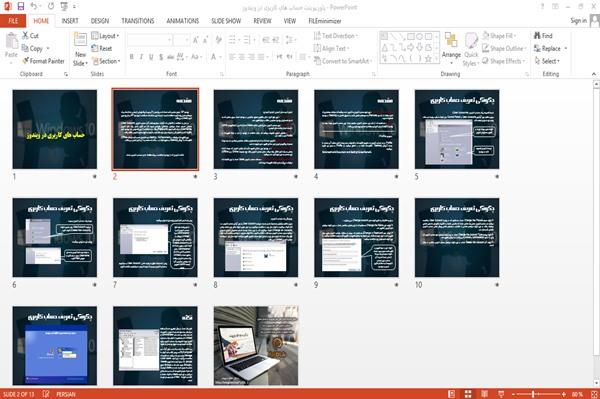600x399 pixels.
Task: Open the FILE tab
Action: tap(13, 21)
